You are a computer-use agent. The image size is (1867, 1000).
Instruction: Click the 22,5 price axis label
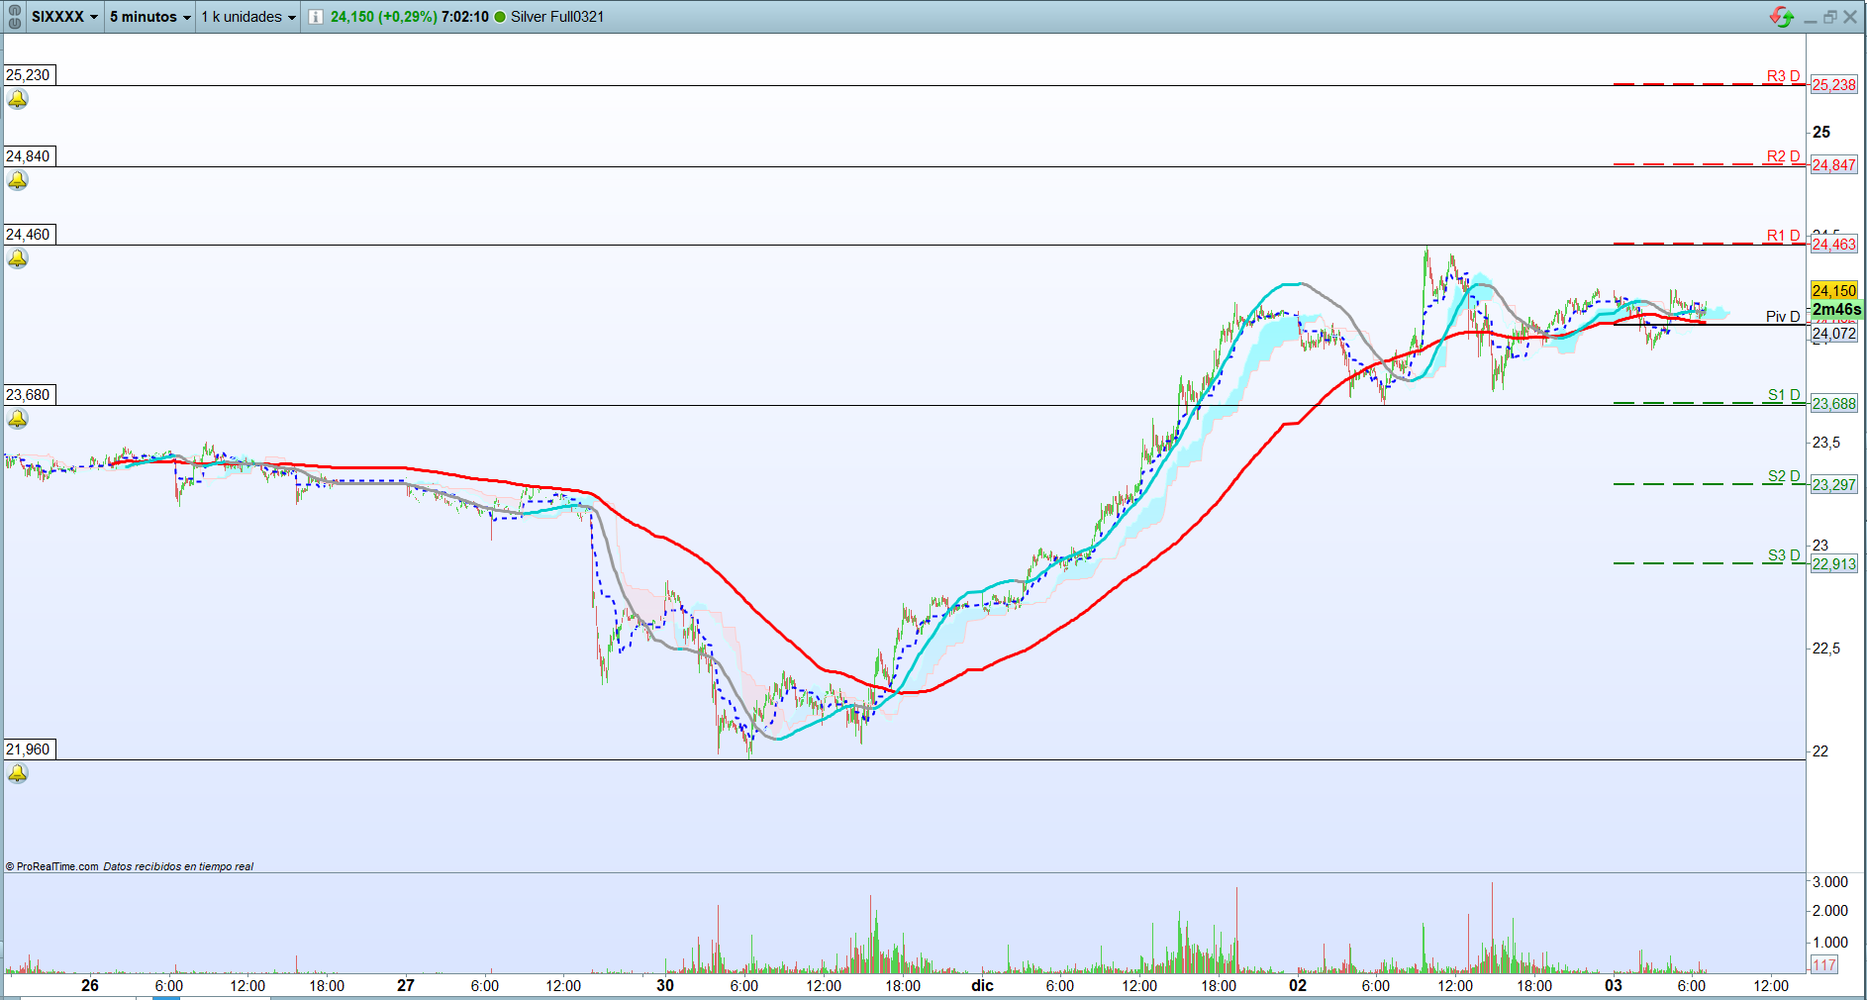(1826, 649)
